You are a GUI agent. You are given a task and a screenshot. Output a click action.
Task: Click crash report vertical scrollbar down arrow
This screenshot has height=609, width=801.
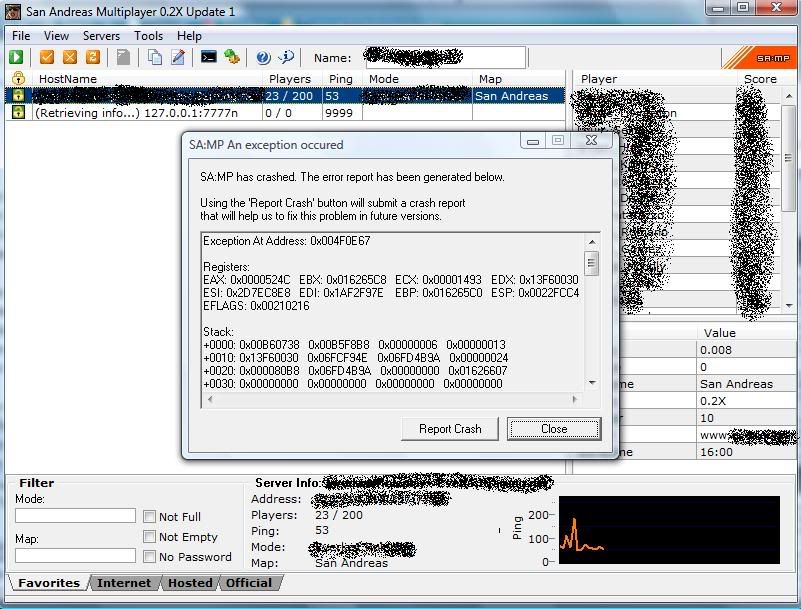tap(592, 383)
